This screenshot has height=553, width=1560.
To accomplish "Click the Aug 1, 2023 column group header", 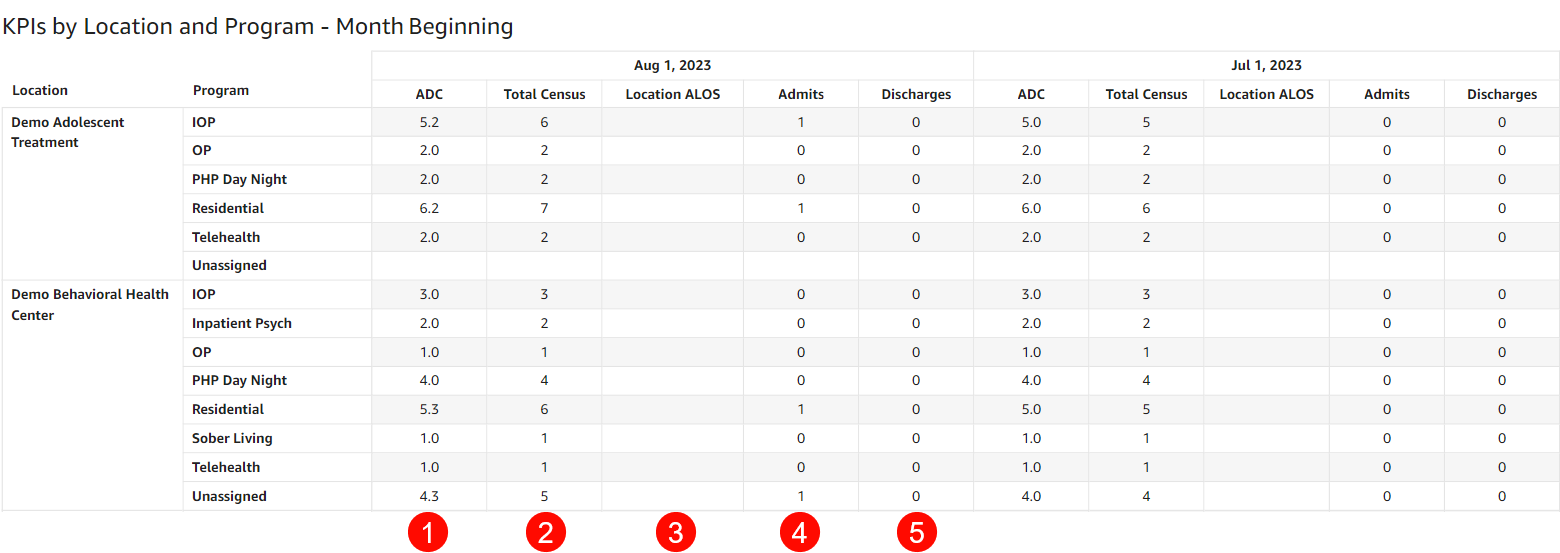I will pyautogui.click(x=672, y=65).
